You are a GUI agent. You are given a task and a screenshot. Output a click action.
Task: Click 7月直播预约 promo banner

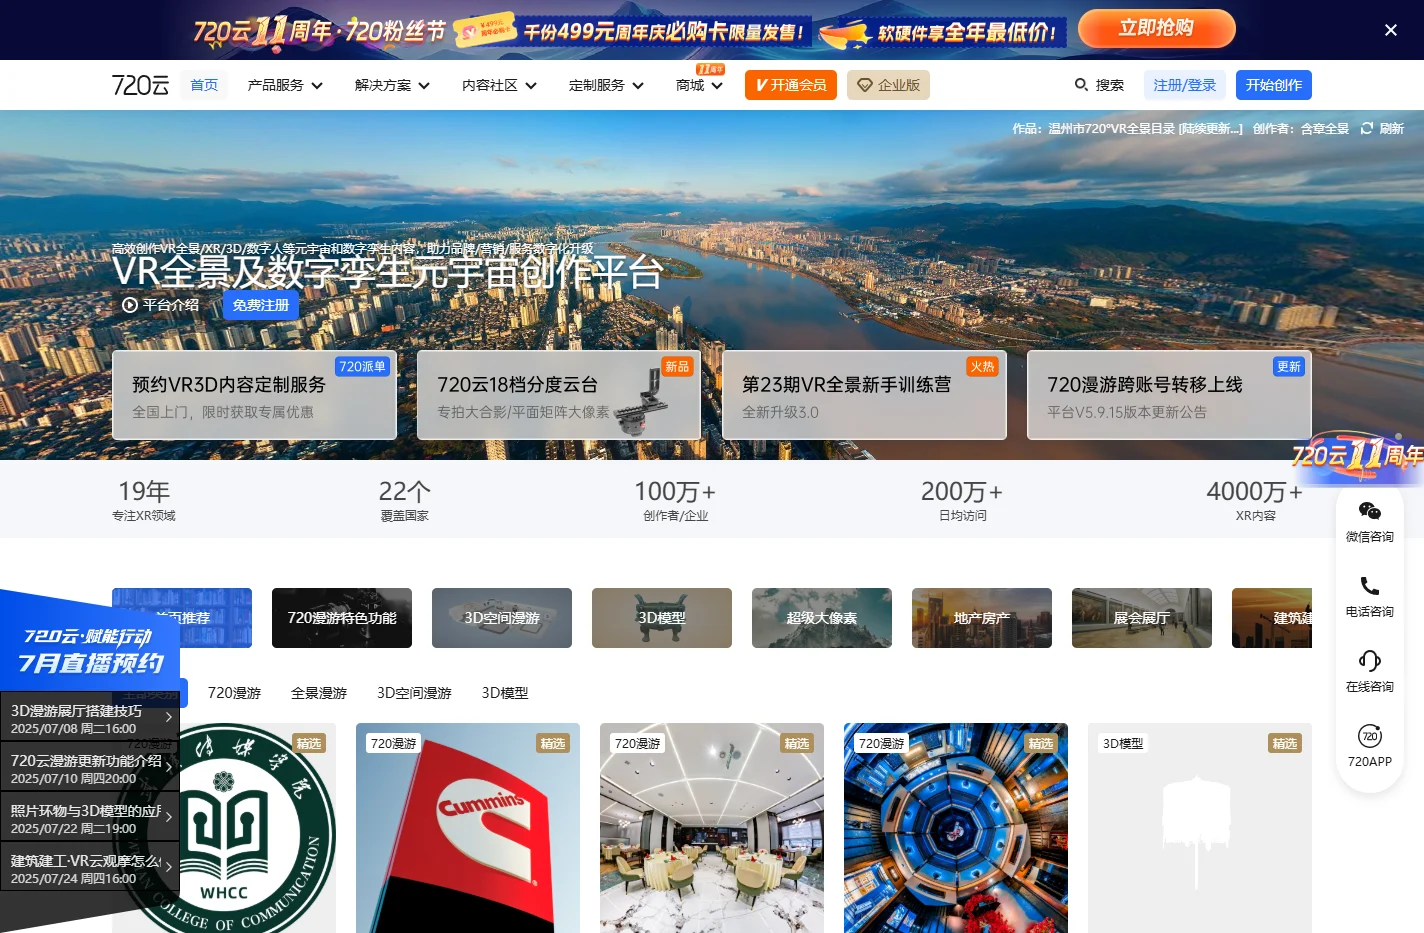pyautogui.click(x=90, y=650)
